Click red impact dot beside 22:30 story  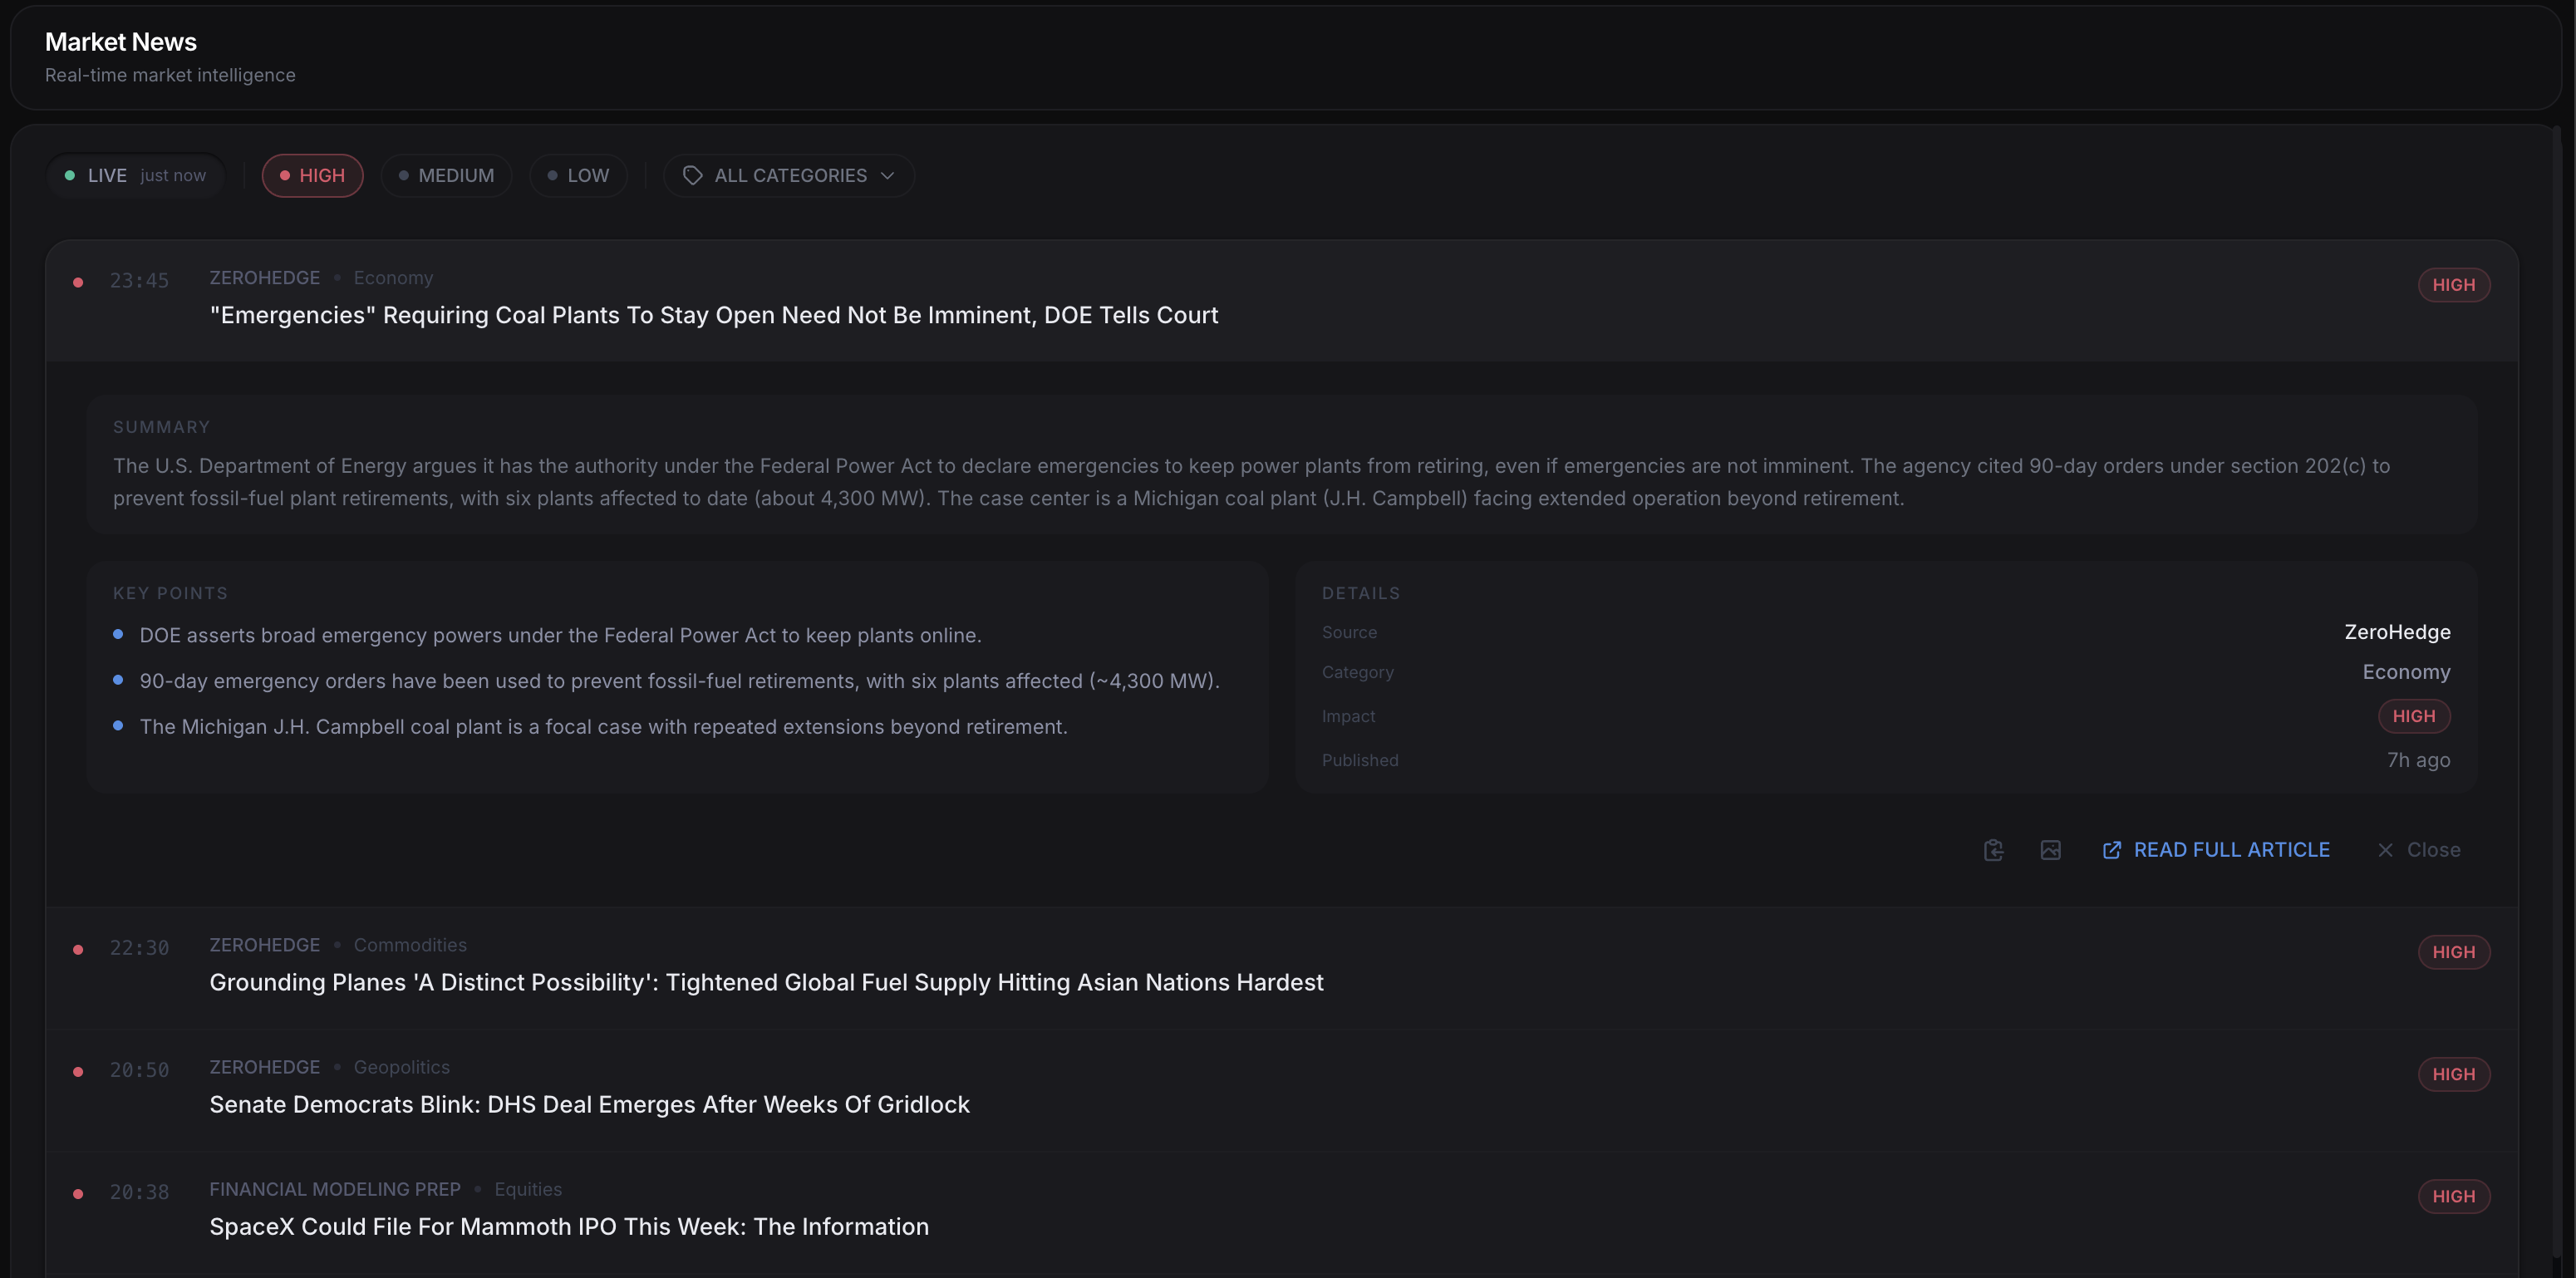coord(78,950)
